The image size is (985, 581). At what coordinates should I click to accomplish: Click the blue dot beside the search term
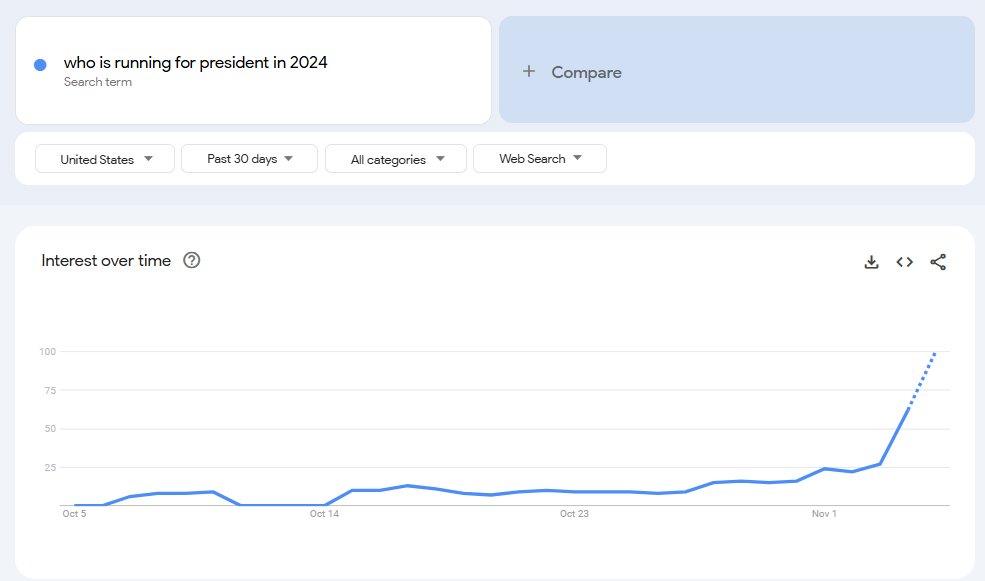(40, 65)
